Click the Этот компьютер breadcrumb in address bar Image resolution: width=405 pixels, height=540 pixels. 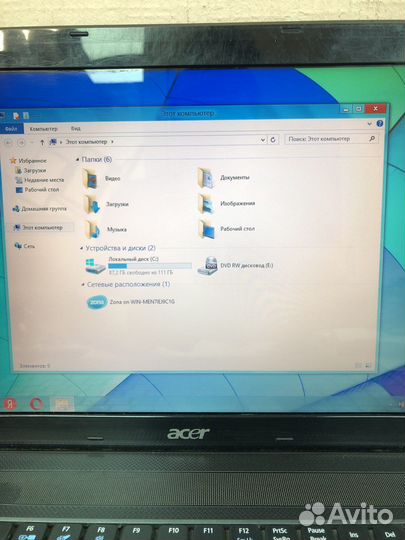coord(86,142)
